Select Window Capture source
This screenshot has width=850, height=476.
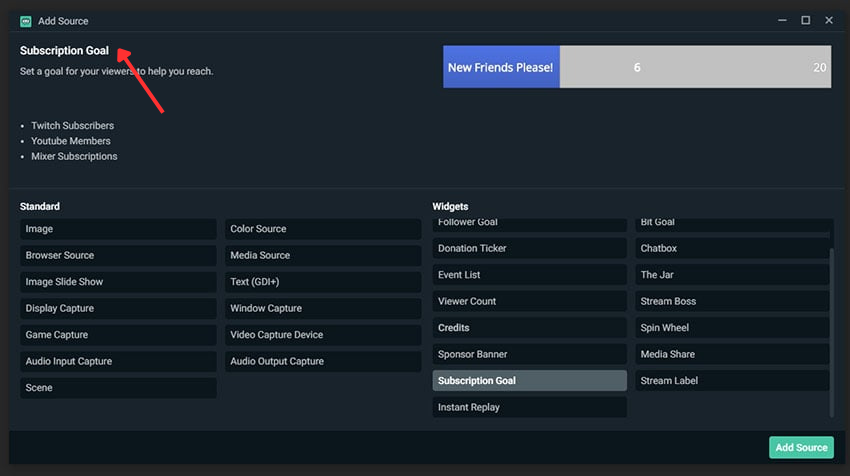pos(323,308)
